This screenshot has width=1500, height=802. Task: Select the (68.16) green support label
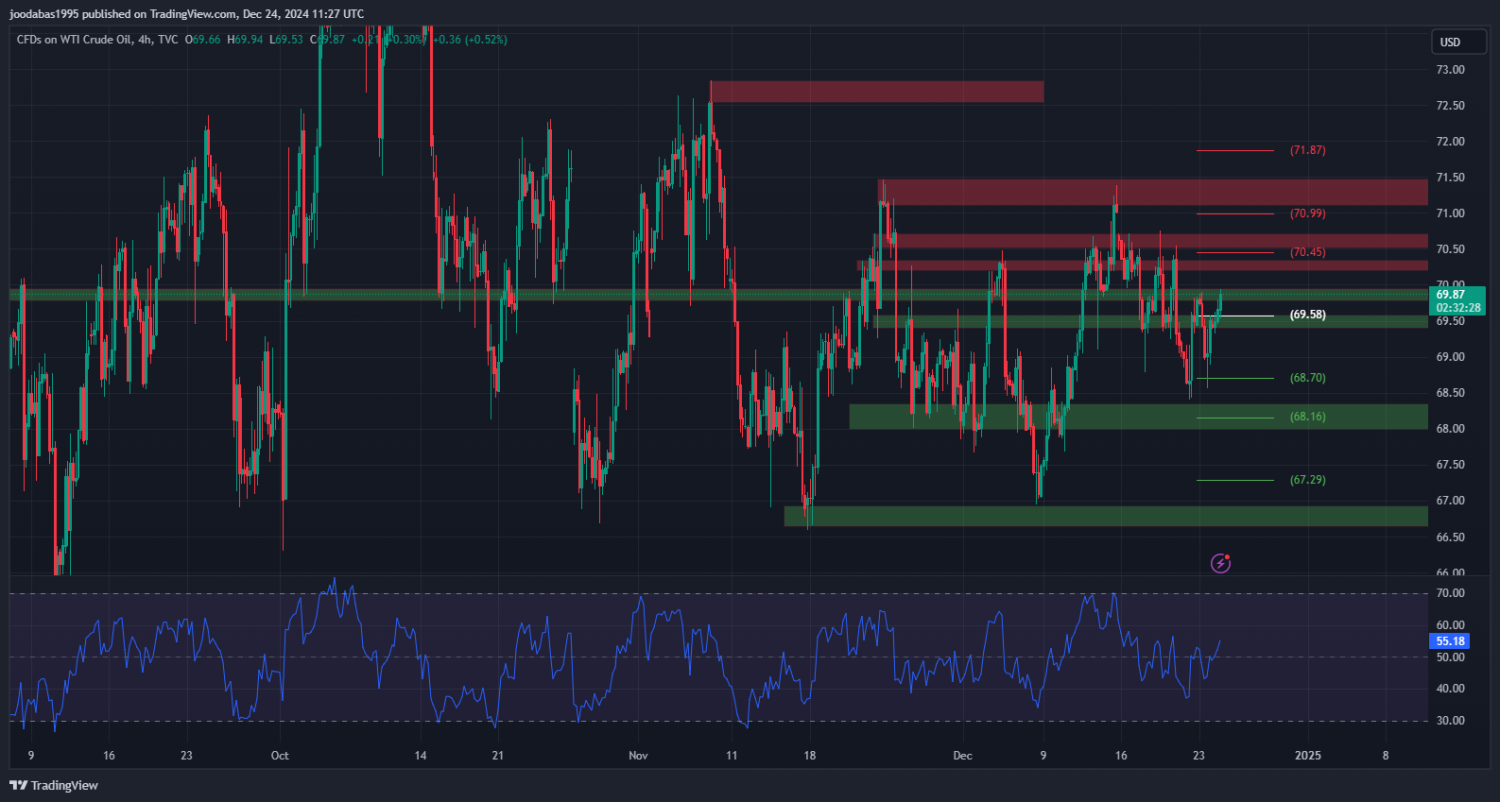(1307, 416)
